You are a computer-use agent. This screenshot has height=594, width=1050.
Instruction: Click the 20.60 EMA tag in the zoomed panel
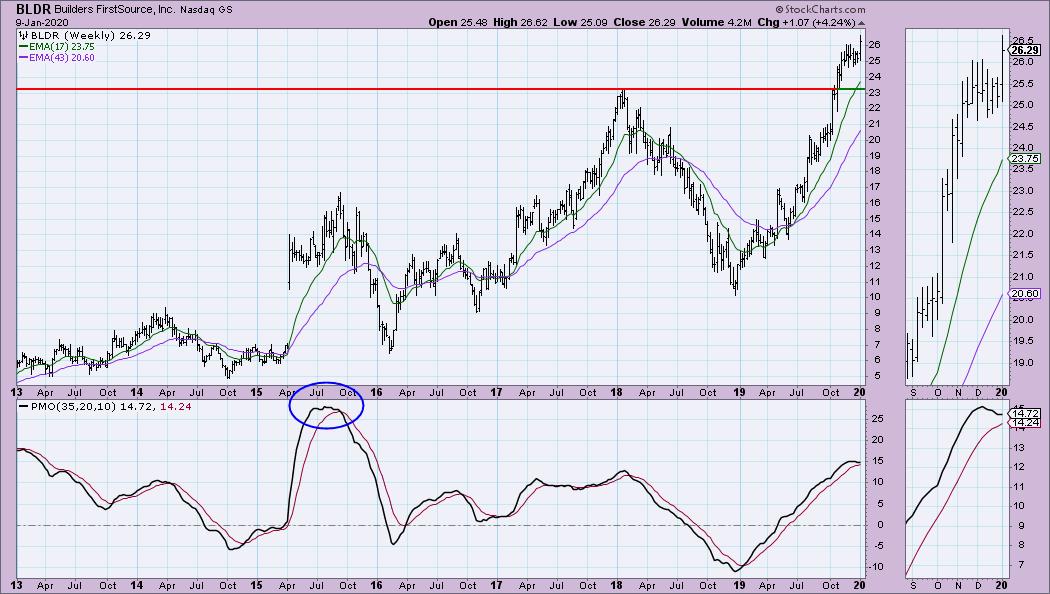click(1025, 293)
